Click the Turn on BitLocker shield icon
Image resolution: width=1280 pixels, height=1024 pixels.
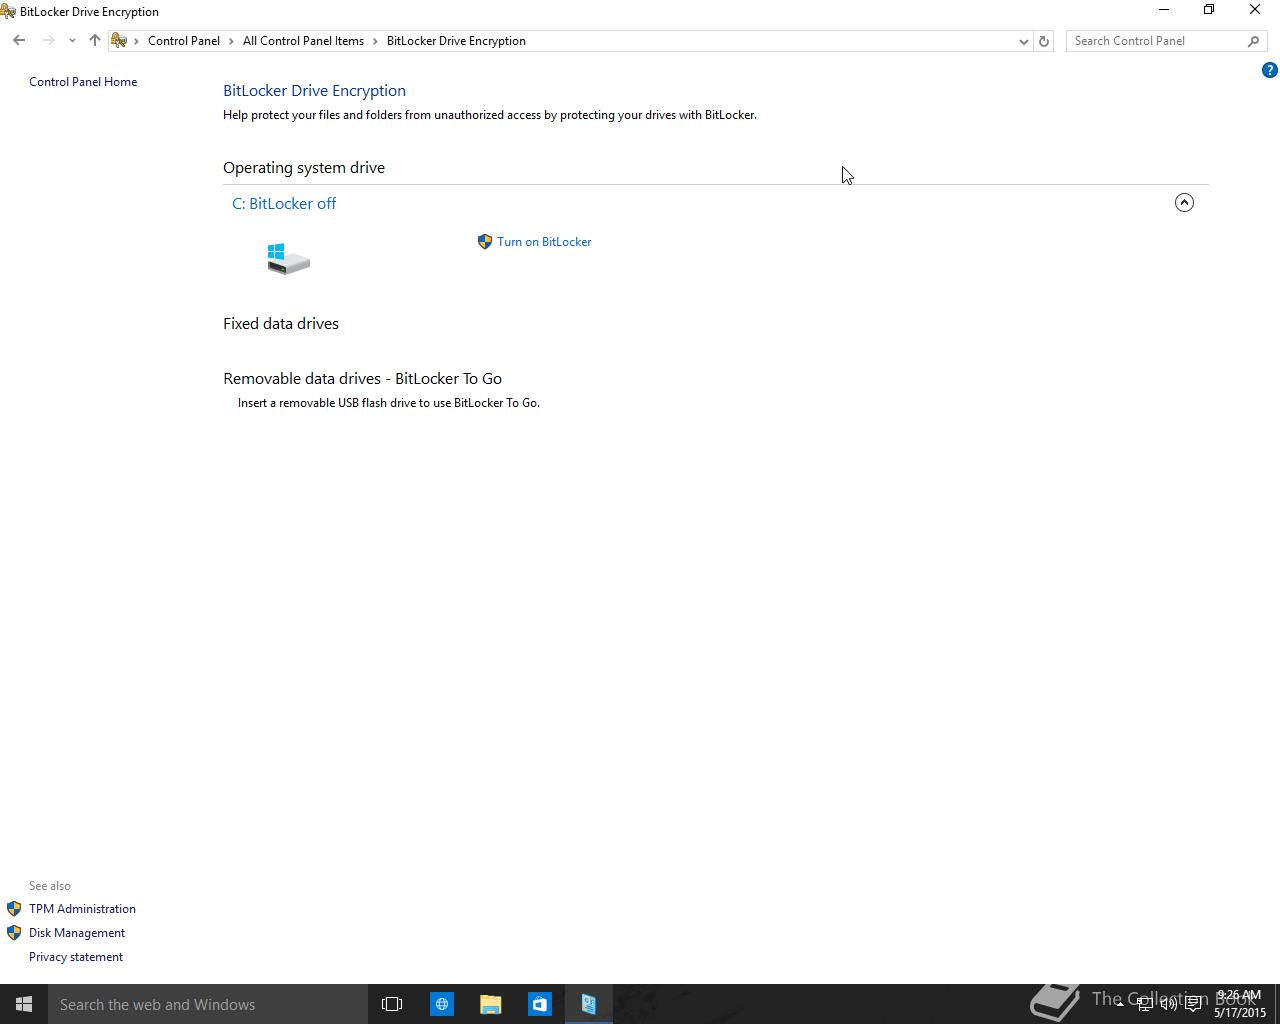485,242
